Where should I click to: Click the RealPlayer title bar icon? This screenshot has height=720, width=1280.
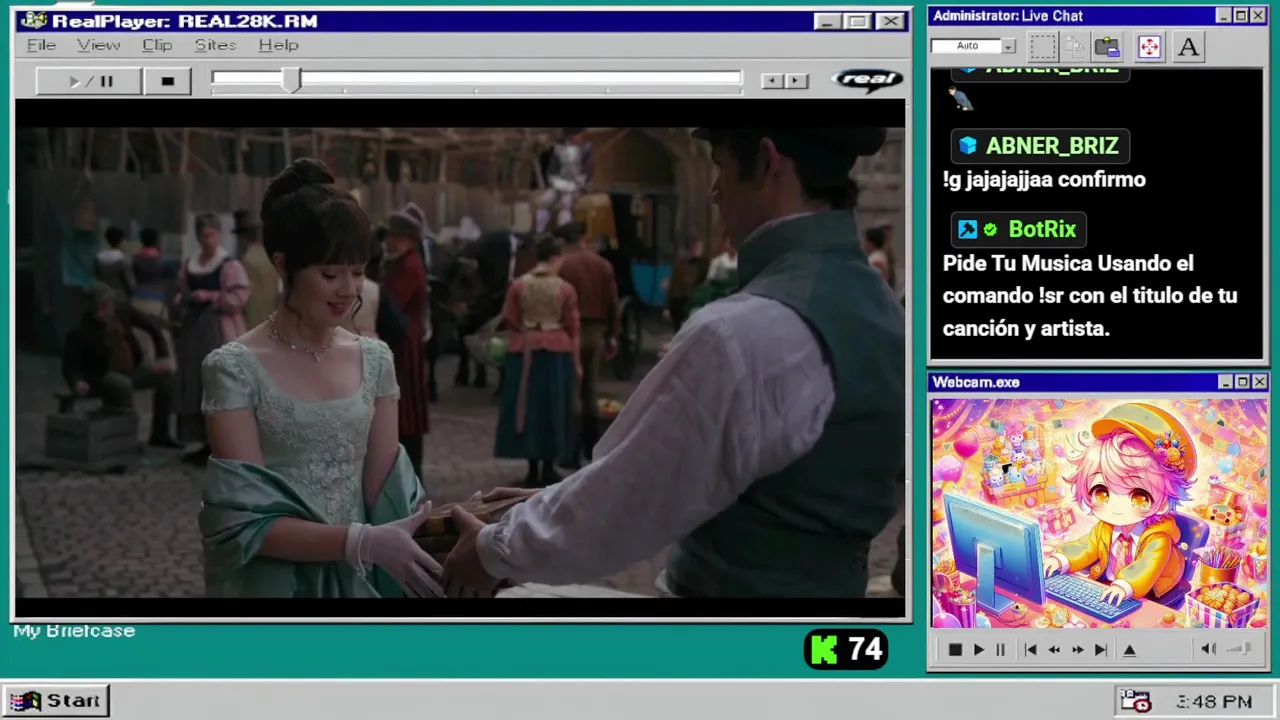33,21
